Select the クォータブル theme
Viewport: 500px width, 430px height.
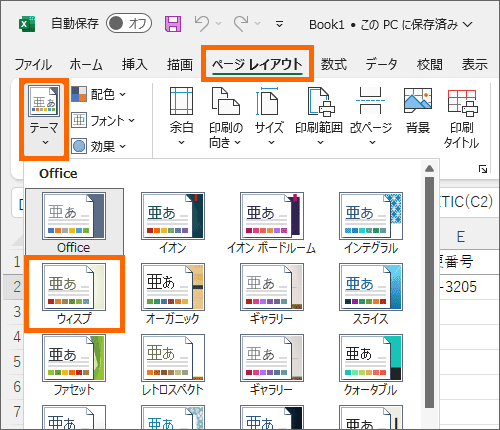click(371, 365)
